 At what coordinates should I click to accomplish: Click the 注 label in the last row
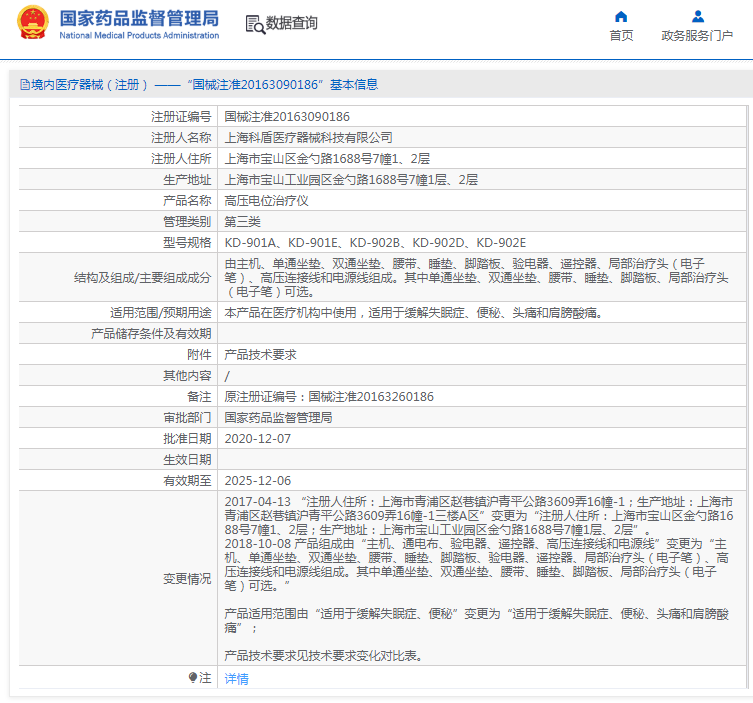pyautogui.click(x=206, y=678)
